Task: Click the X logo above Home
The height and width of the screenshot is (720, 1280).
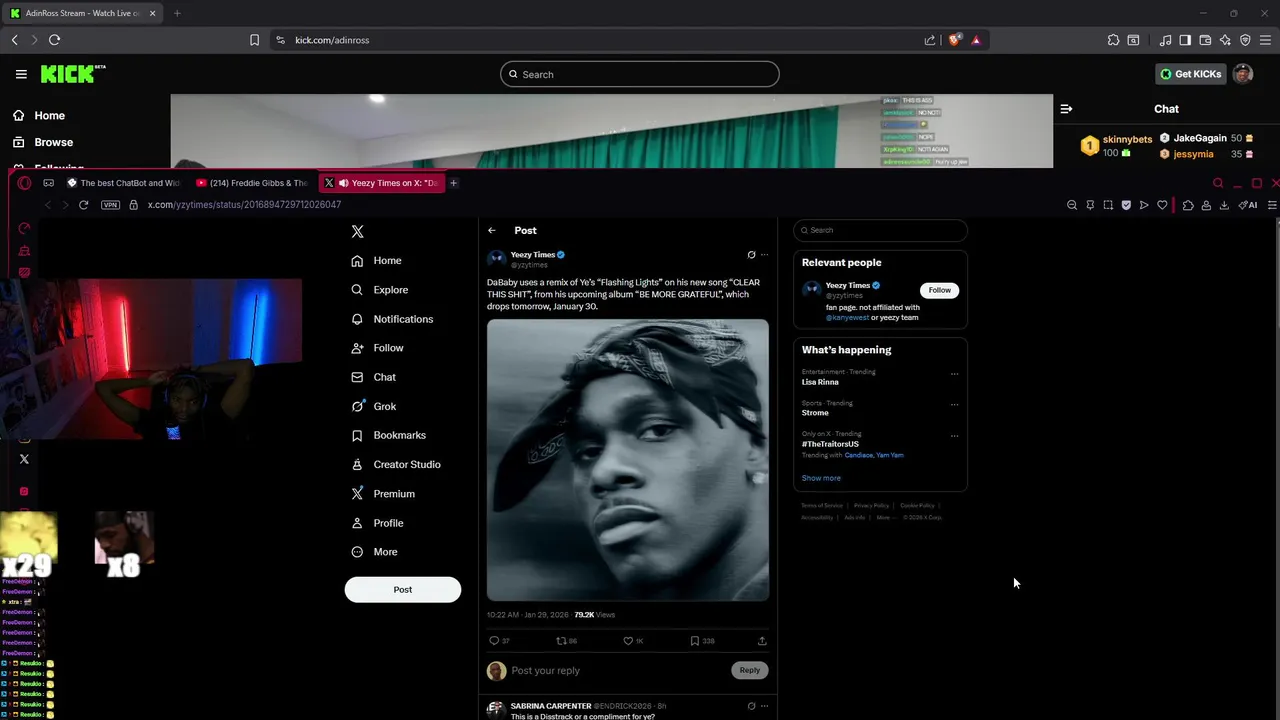Action: point(357,231)
